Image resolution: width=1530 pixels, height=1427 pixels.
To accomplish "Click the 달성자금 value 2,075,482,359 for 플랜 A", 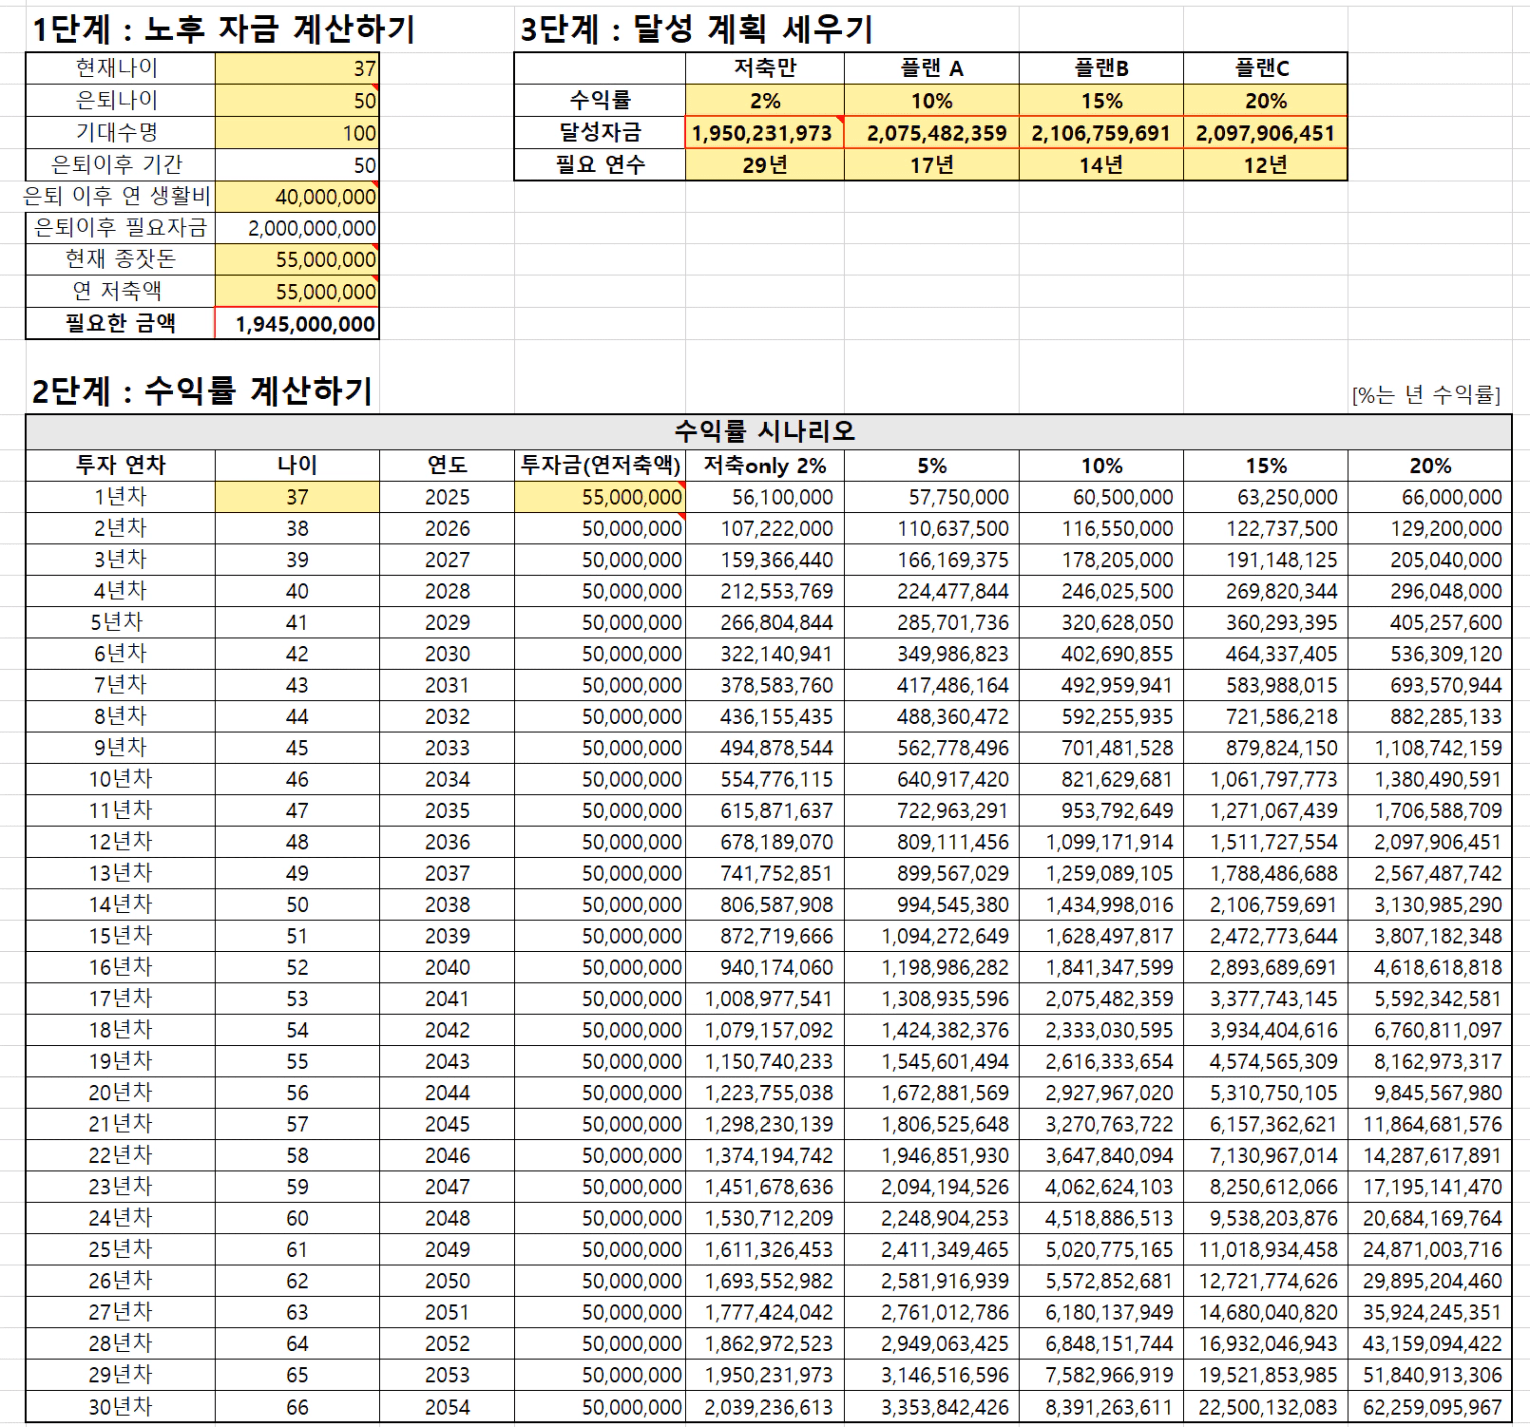I will (x=932, y=132).
